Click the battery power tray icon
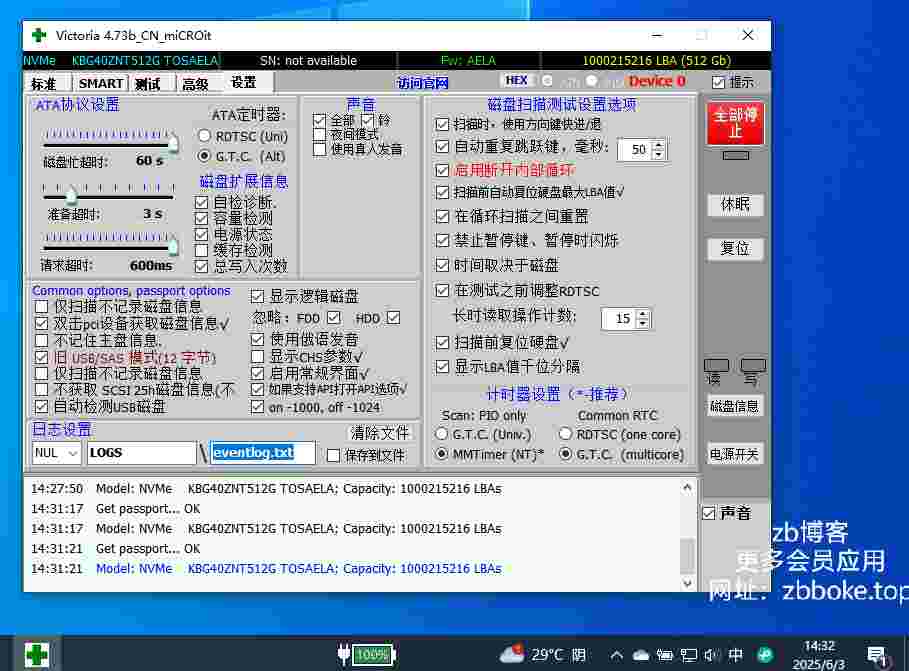The width and height of the screenshot is (909, 671). click(x=664, y=655)
